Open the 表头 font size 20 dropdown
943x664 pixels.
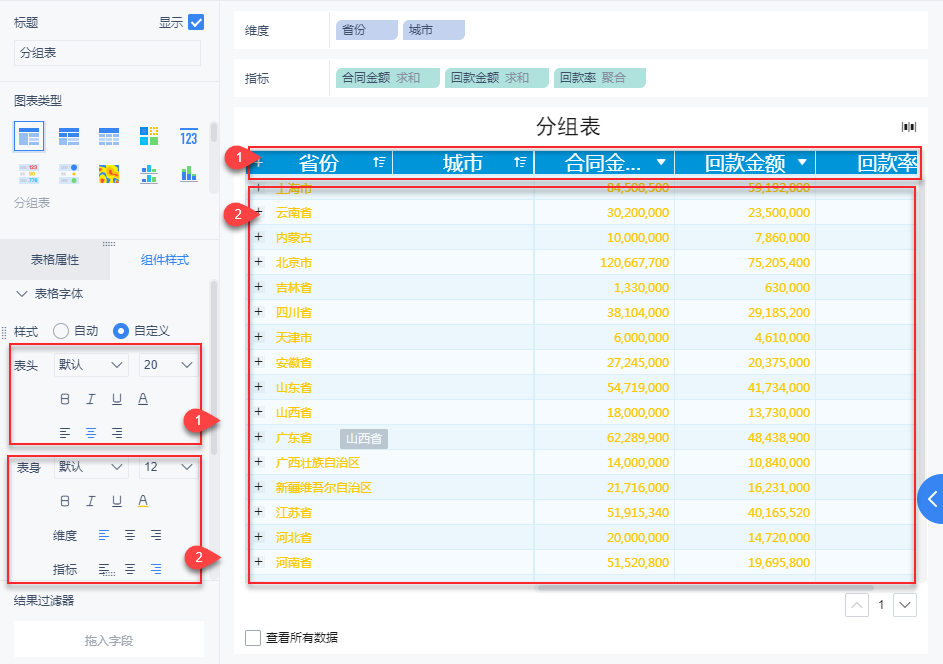coord(168,365)
